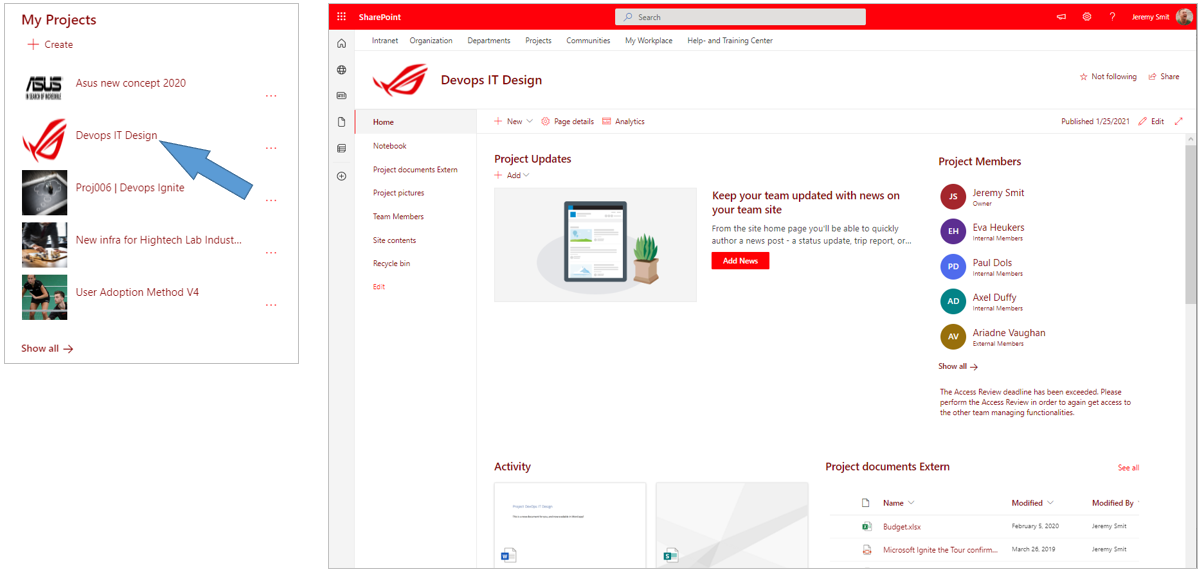1204x575 pixels.
Task: Open ellipsis menu for Proj006 Devops Ignite
Action: [271, 200]
